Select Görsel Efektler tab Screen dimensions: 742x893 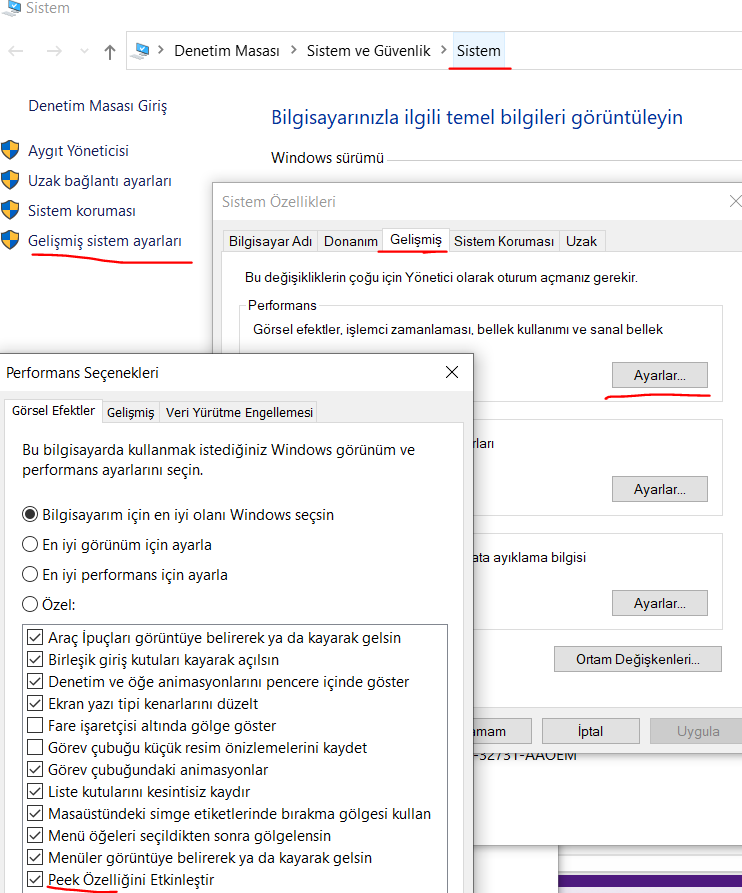[x=54, y=411]
